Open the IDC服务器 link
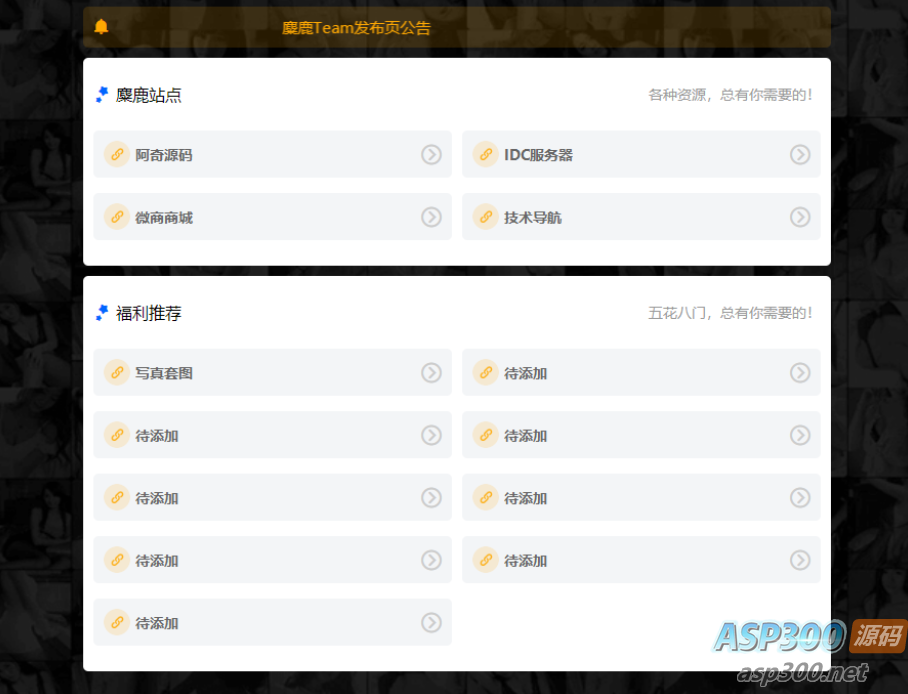The image size is (908, 694). pyautogui.click(x=641, y=154)
